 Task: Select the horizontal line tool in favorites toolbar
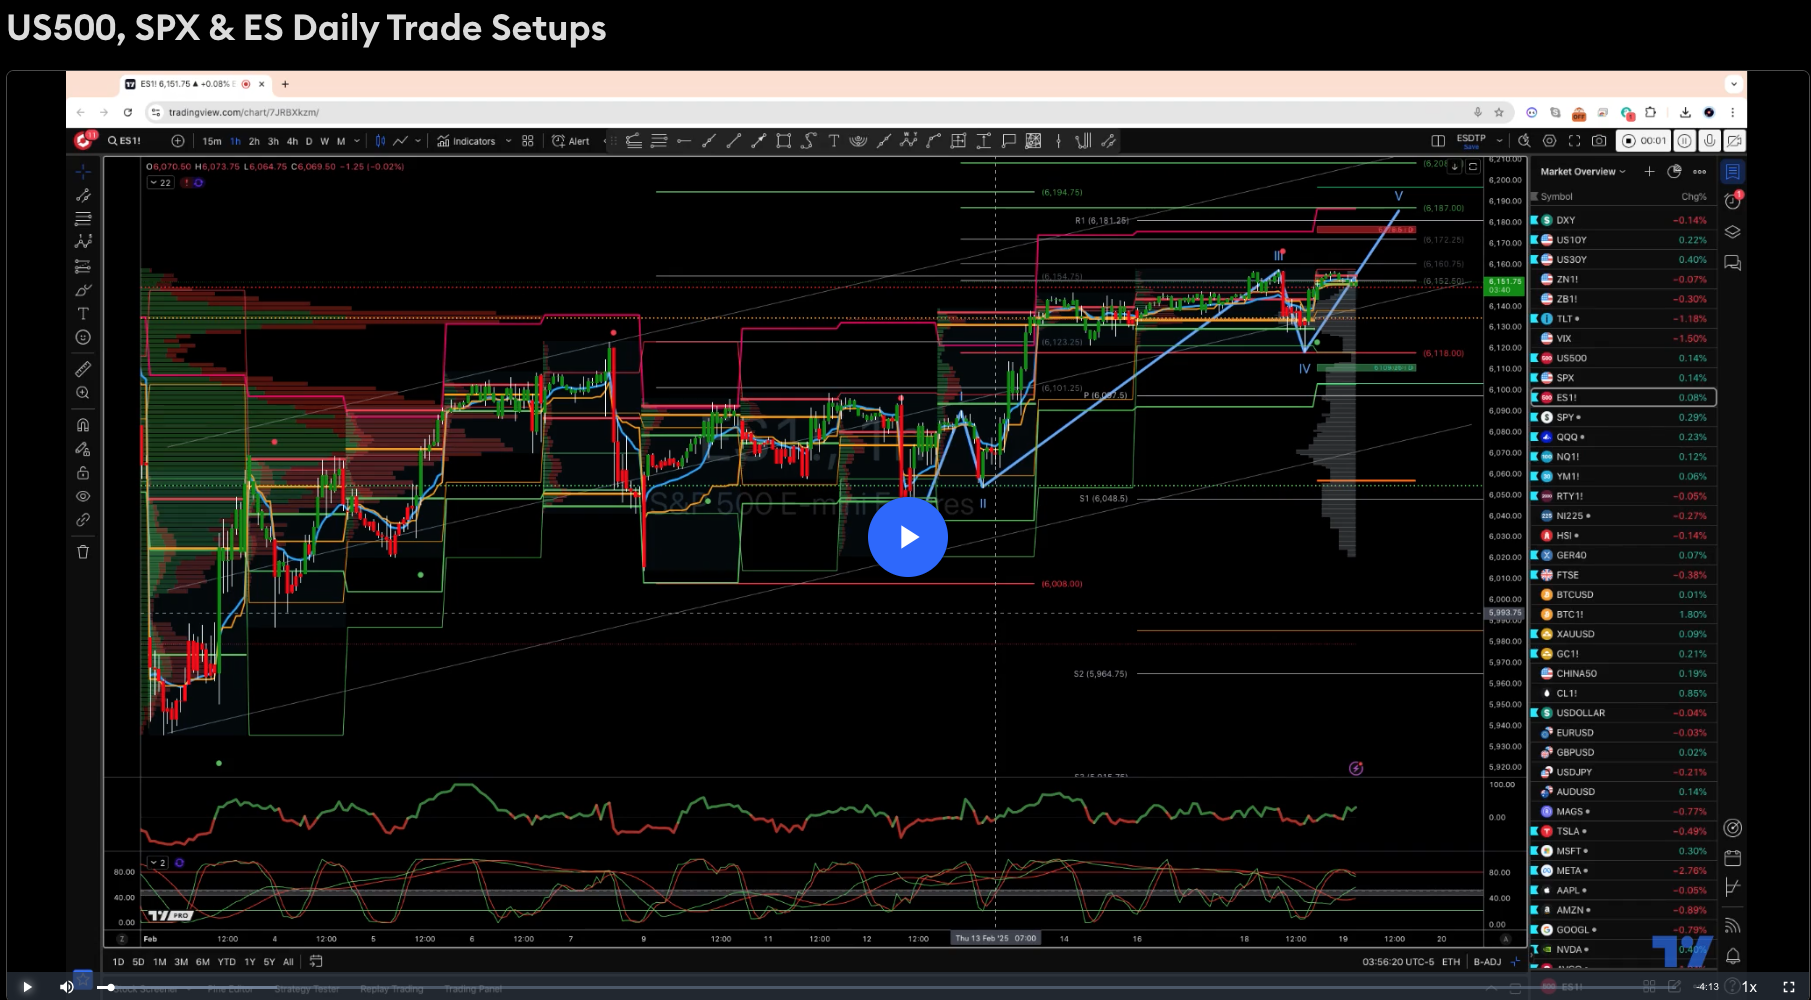click(684, 141)
